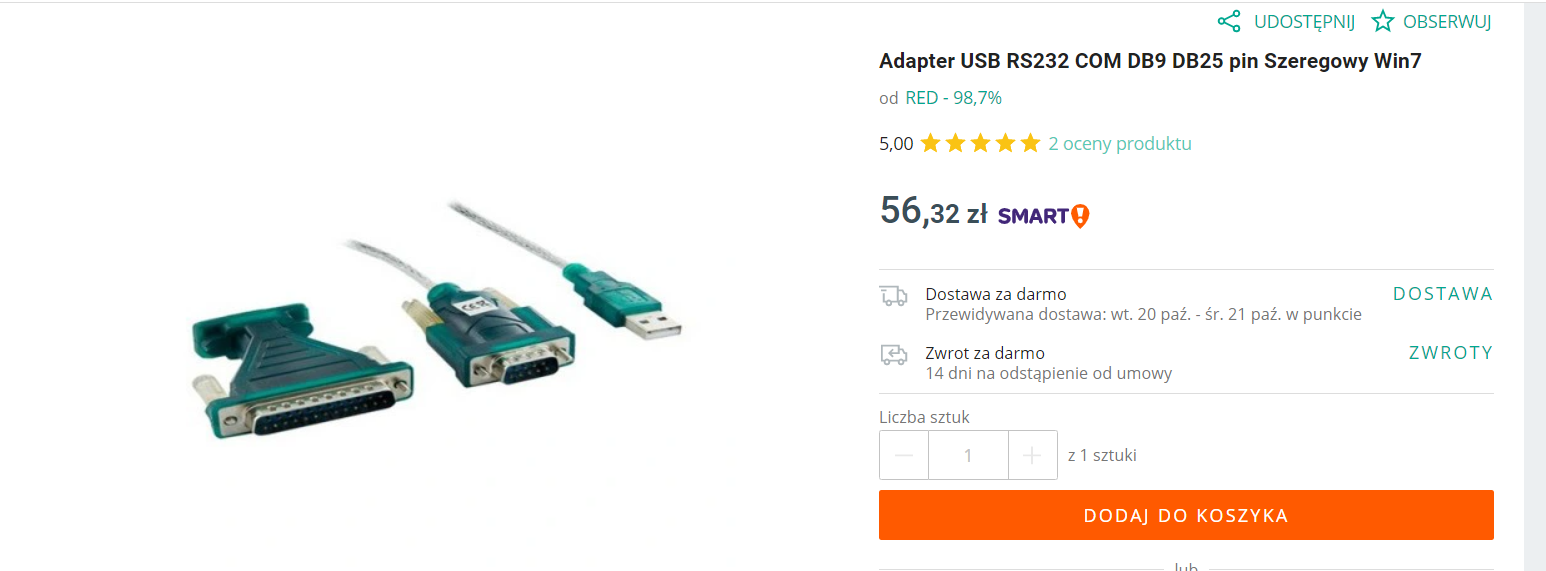Screen dimensions: 1546x571
Task: Click the quantity input field
Action: [968, 455]
